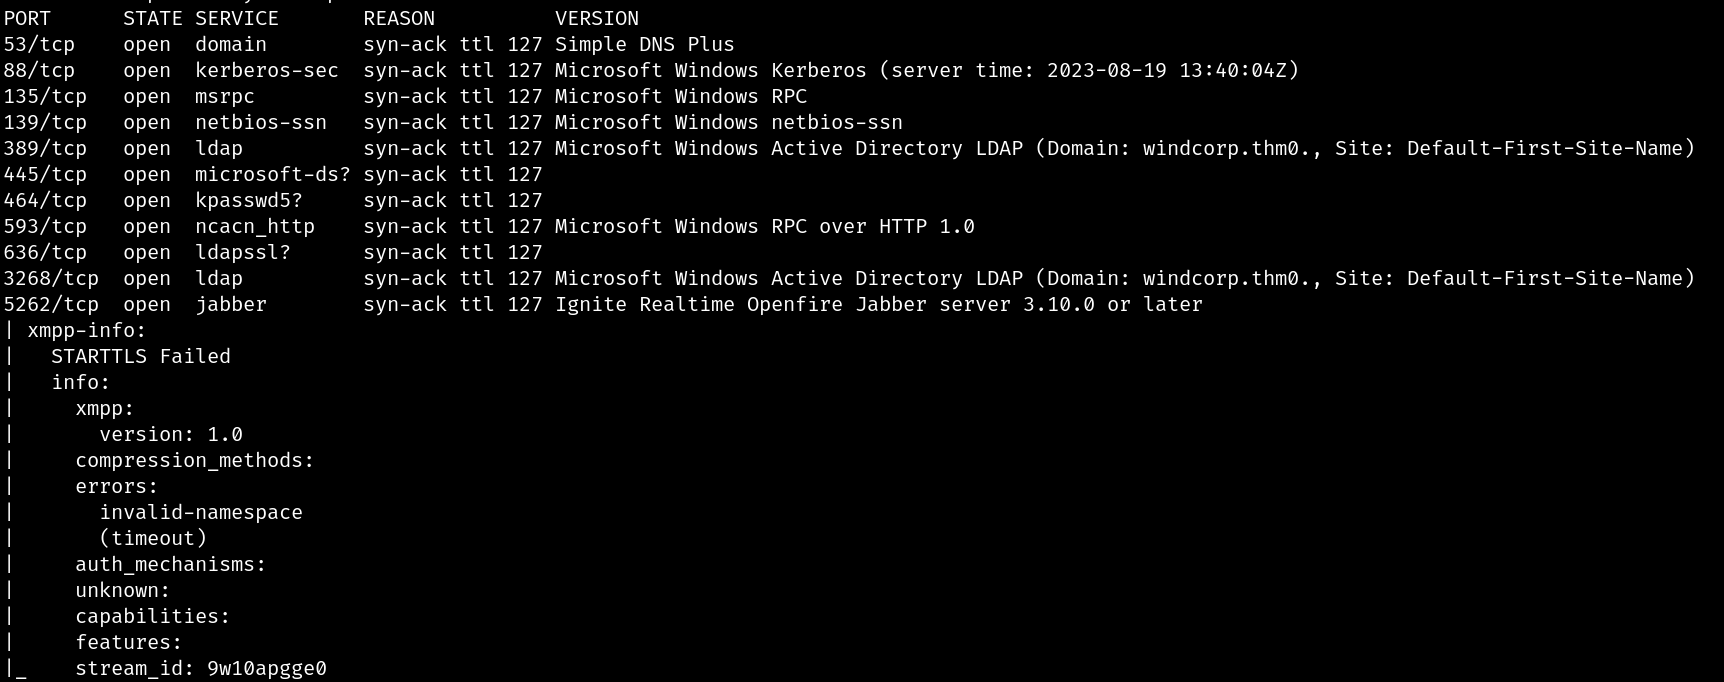The height and width of the screenshot is (682, 1724).
Task: Click the ncacn_http service name
Action: tap(255, 227)
